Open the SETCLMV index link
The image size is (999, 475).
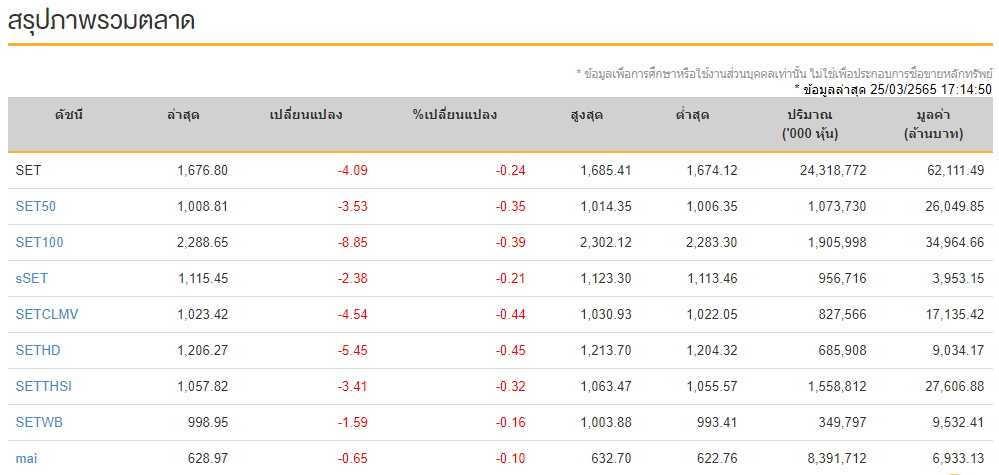click(x=47, y=315)
